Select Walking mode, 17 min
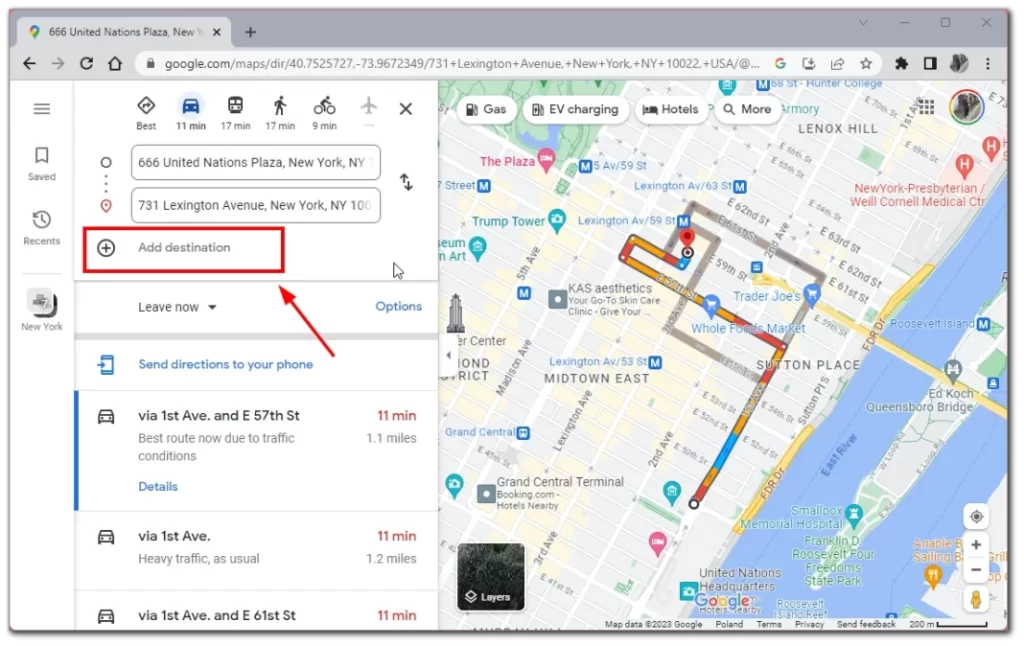 coord(280,113)
